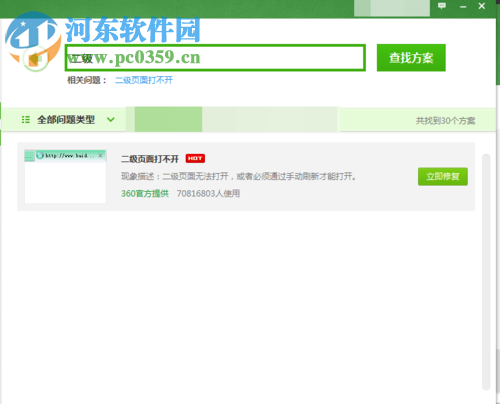Close the window
Image resolution: width=500 pixels, height=404 pixels.
481,6
